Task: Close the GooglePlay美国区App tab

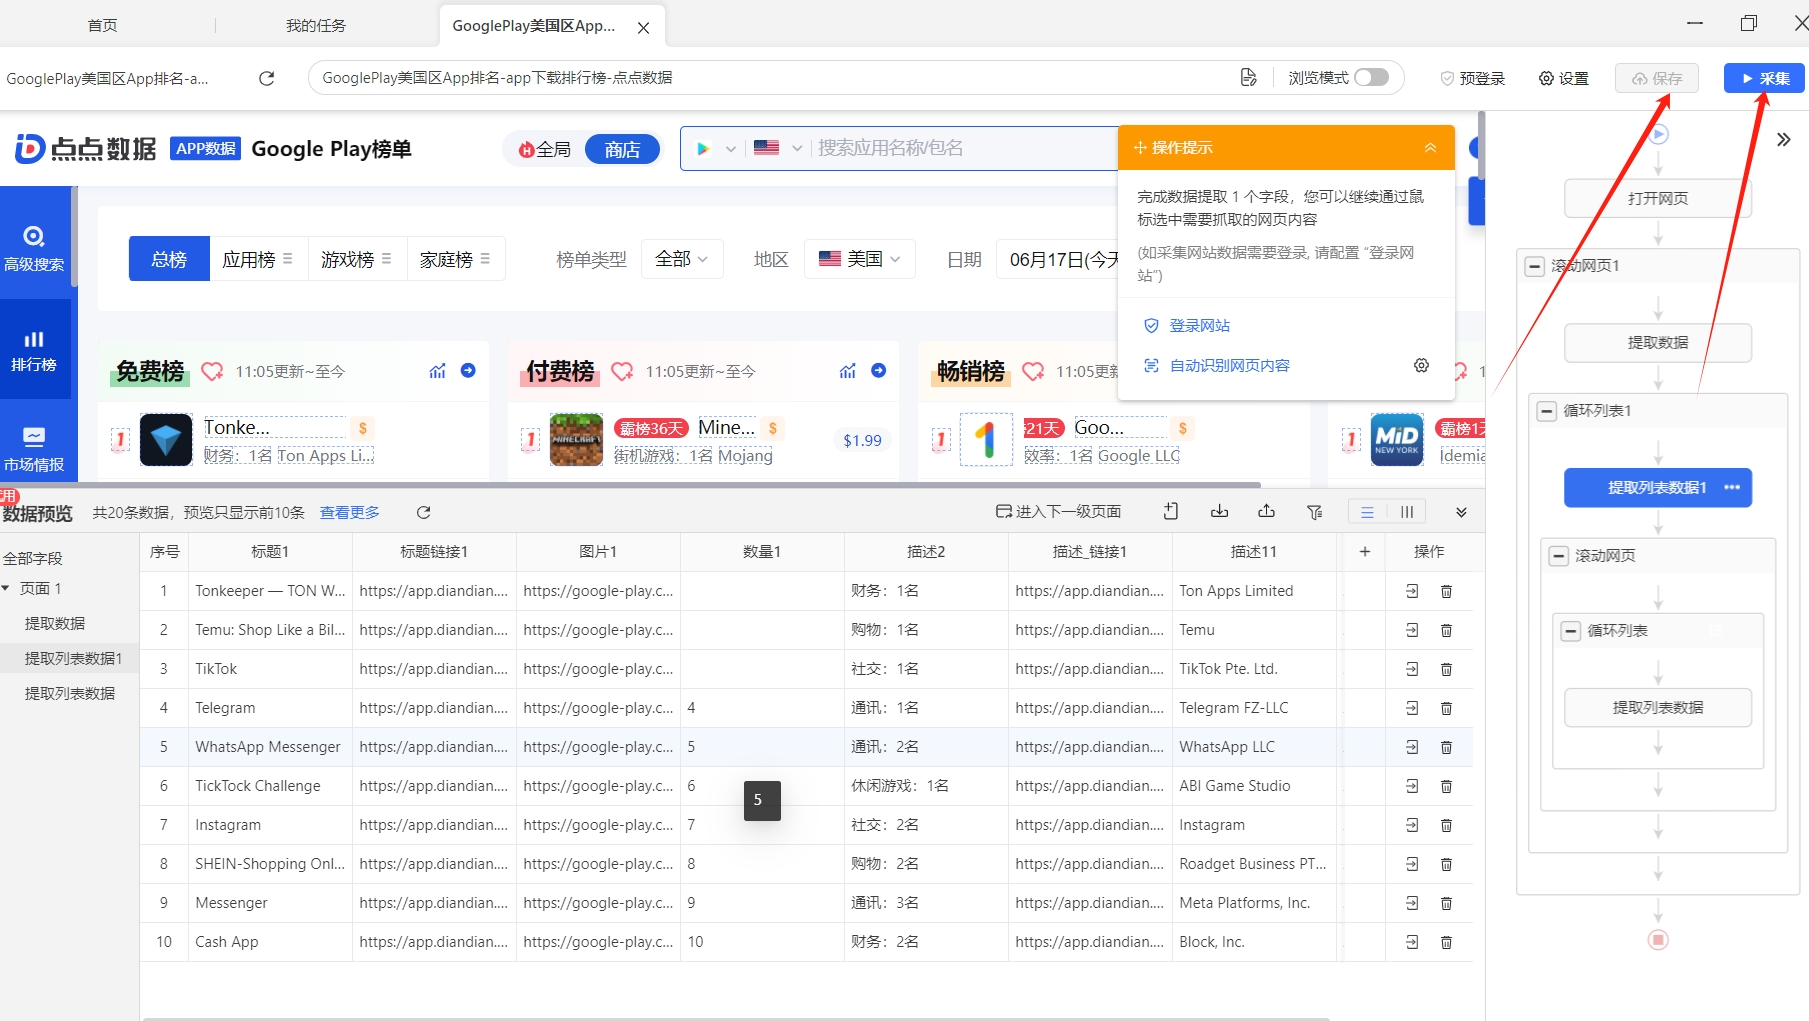Action: pyautogui.click(x=643, y=28)
